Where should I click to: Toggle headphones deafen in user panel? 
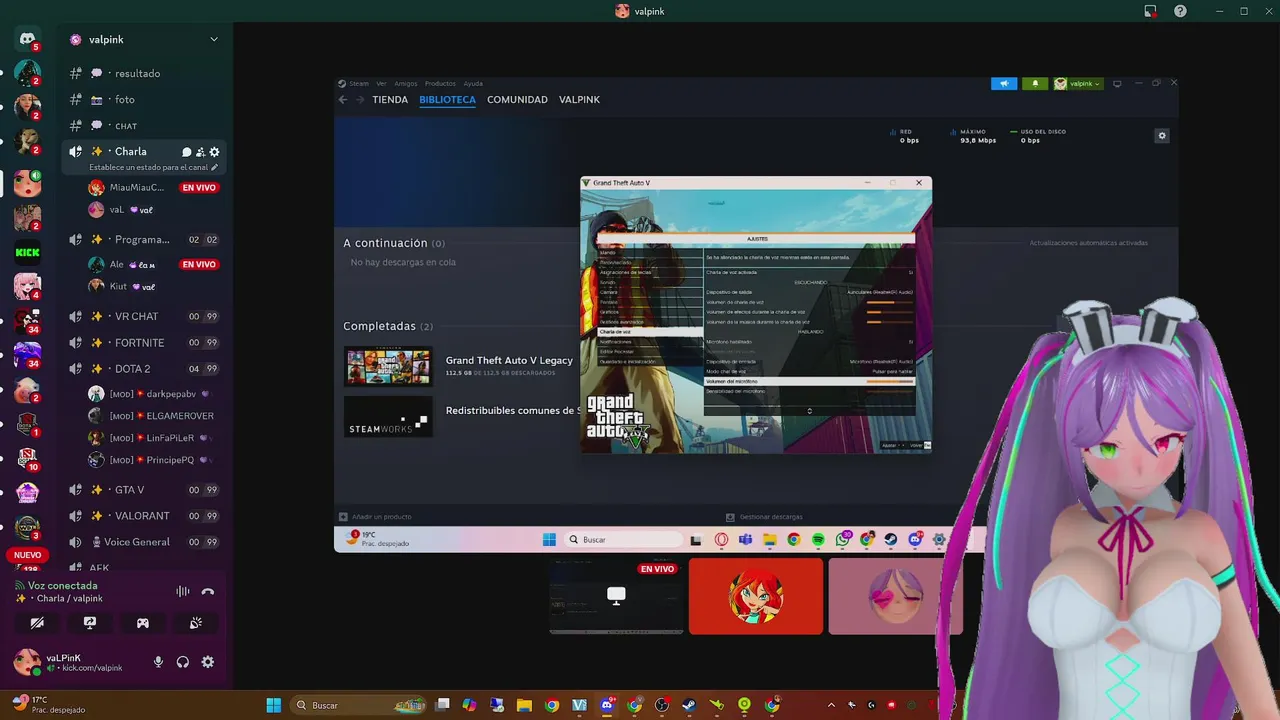(183, 662)
